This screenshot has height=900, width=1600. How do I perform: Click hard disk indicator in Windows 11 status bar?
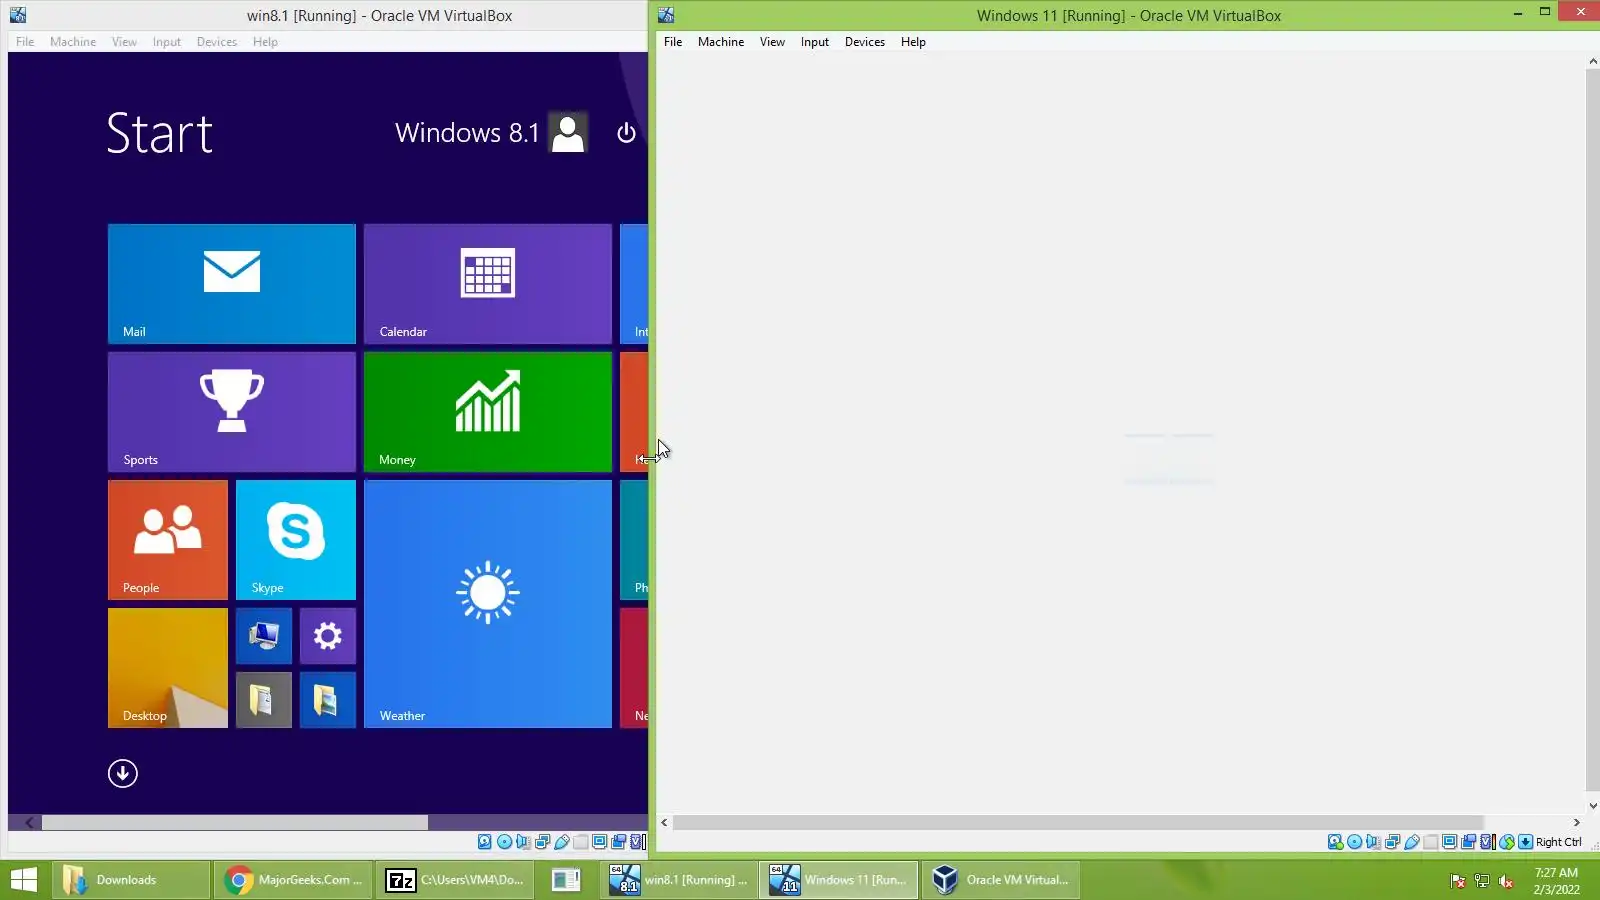point(1335,842)
